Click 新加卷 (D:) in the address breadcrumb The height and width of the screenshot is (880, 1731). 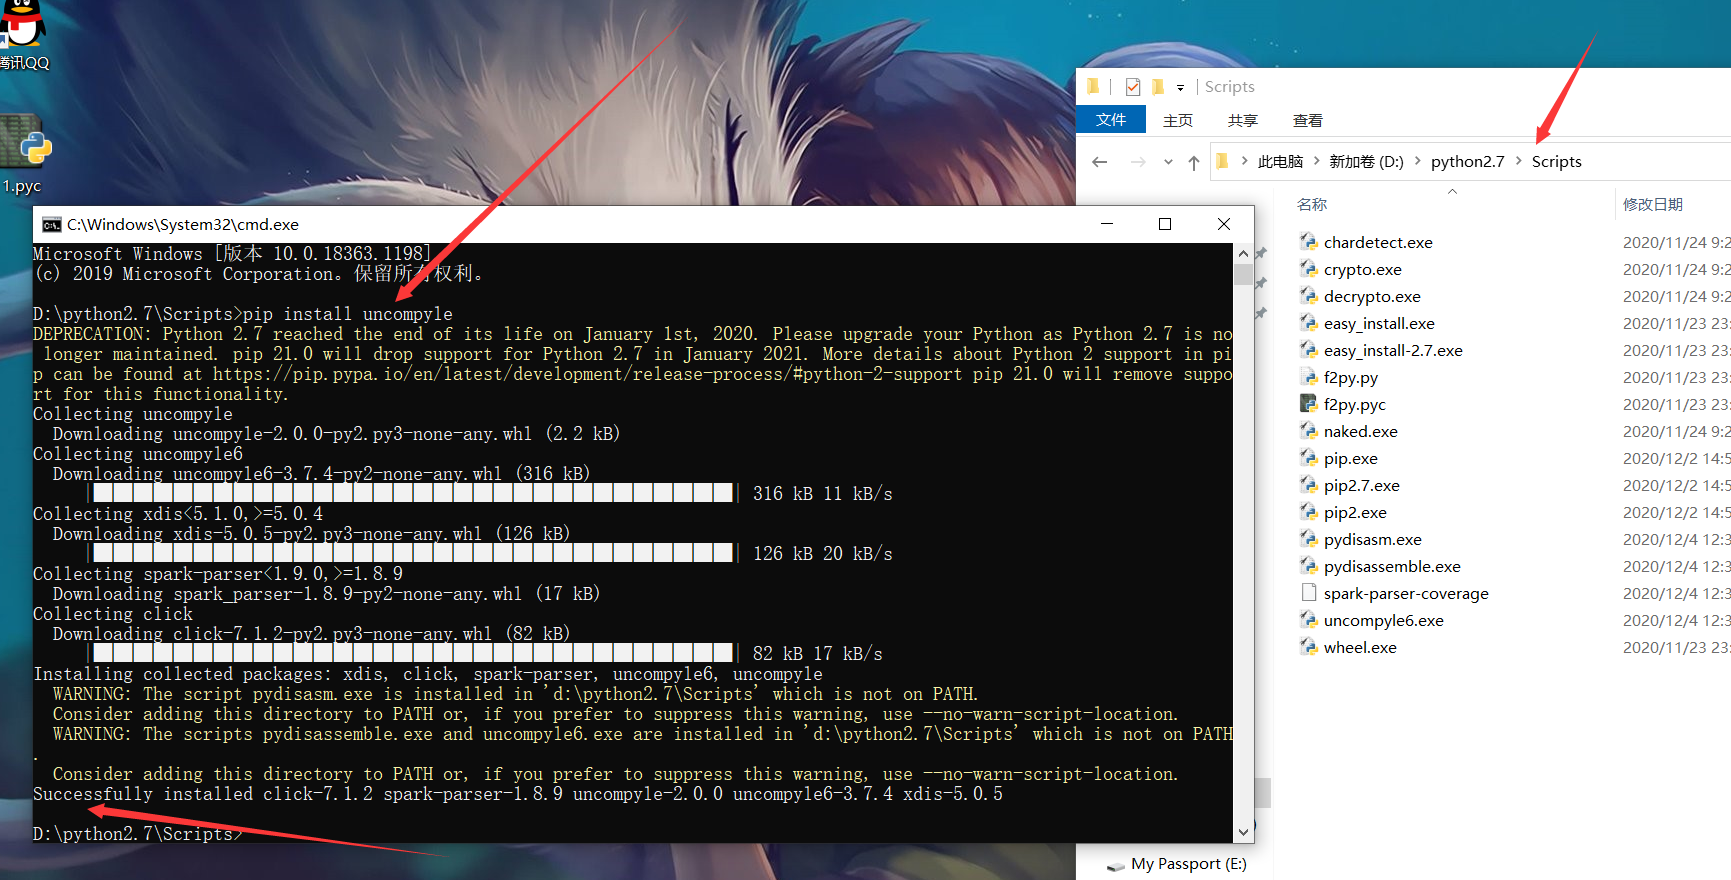click(x=1366, y=162)
